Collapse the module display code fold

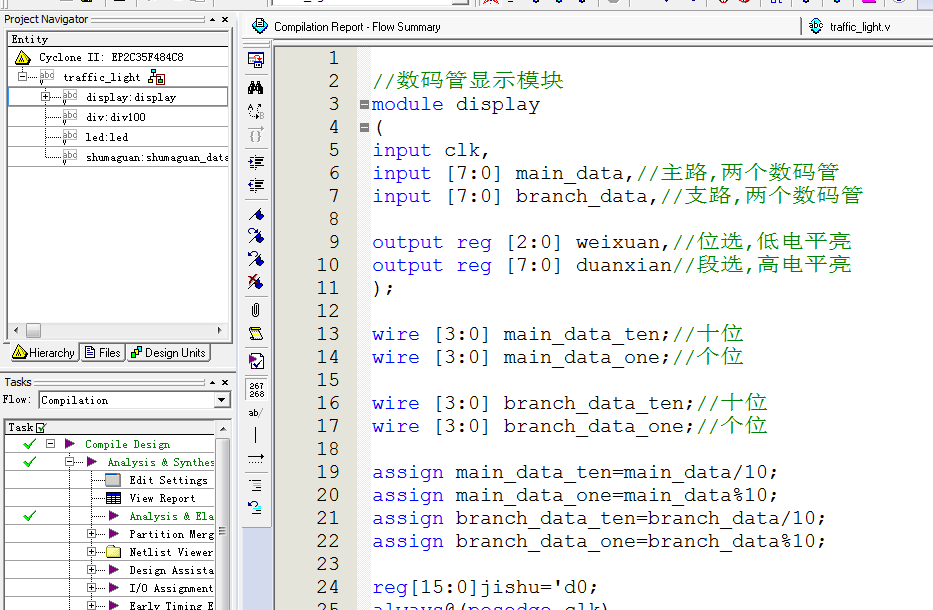(364, 105)
